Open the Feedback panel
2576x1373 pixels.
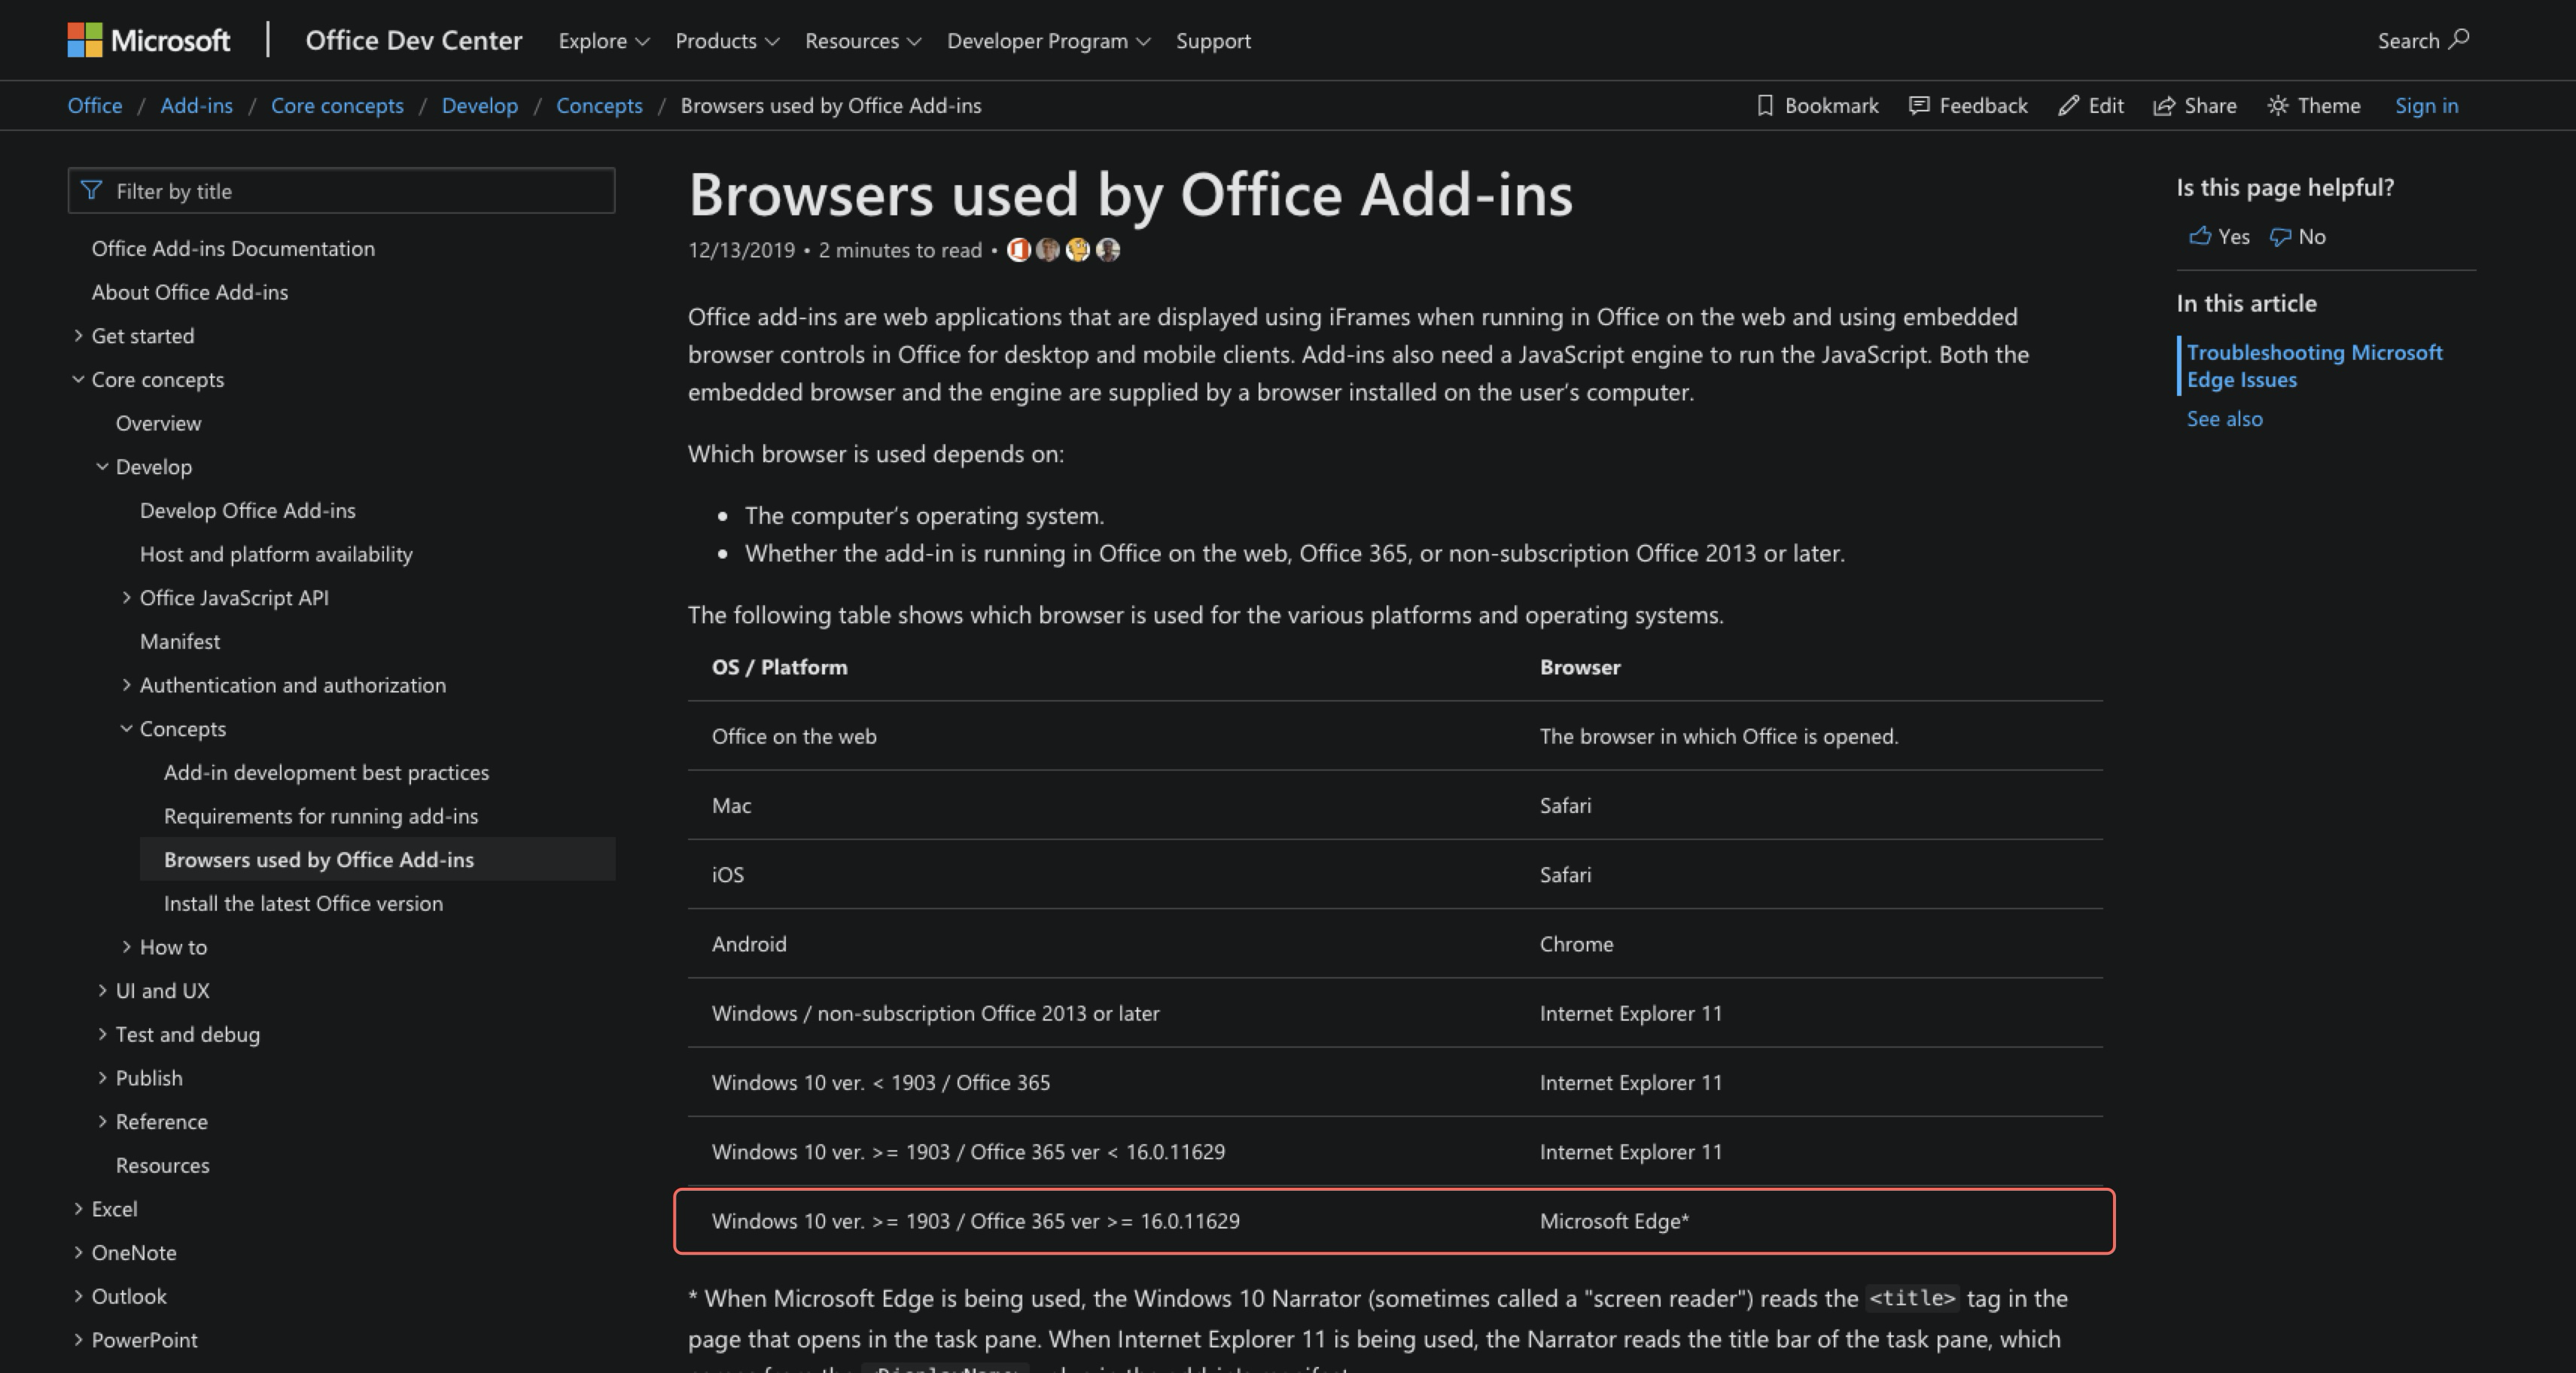(x=1966, y=105)
